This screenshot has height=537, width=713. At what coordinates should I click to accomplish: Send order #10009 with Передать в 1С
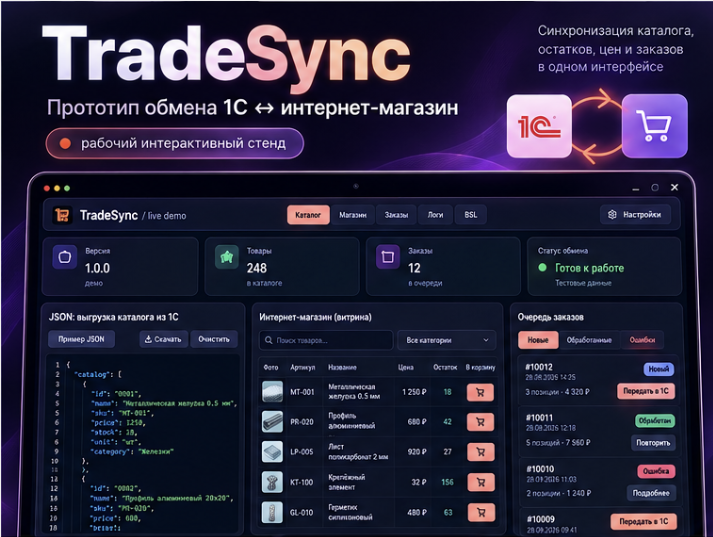[643, 522]
